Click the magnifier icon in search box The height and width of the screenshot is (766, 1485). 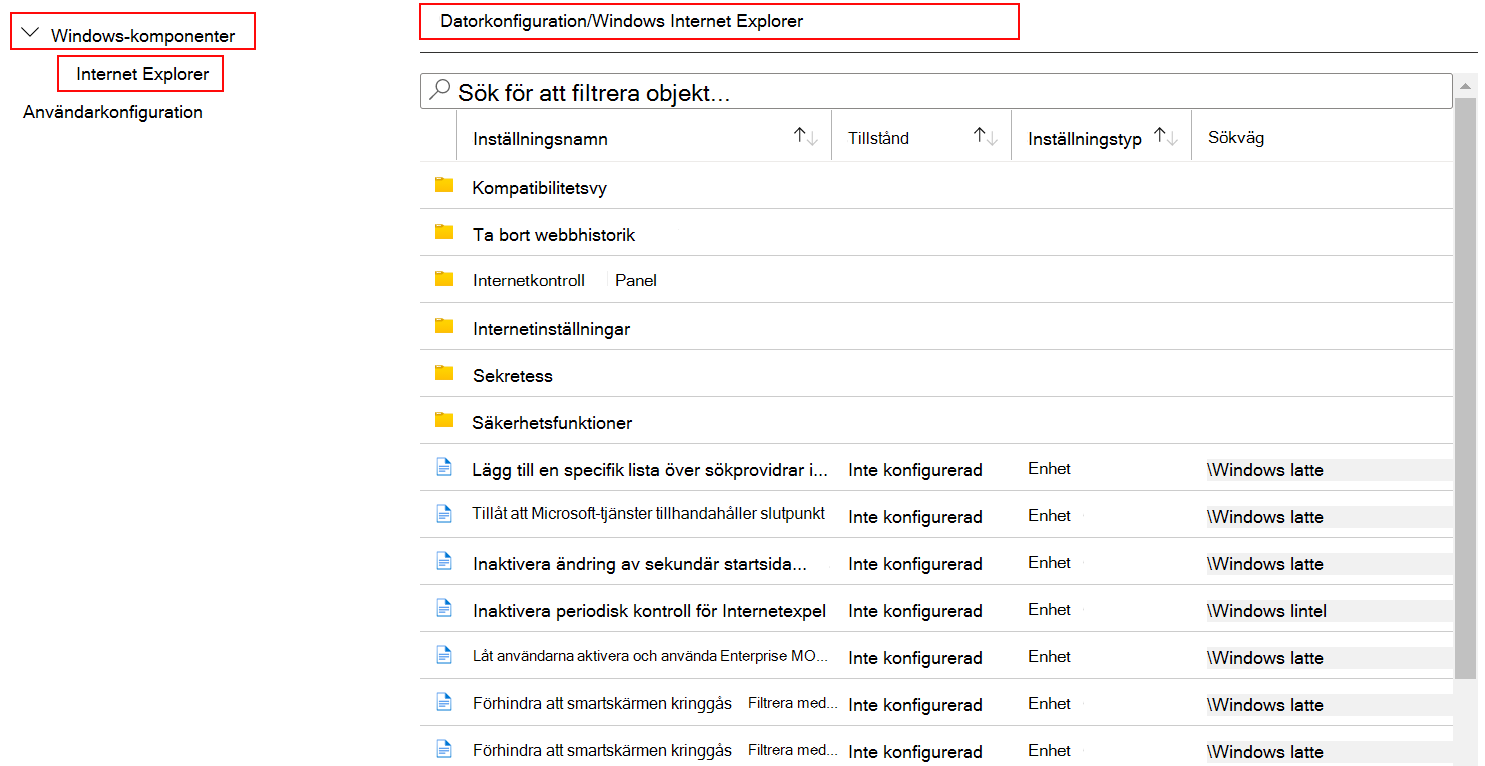pos(439,90)
